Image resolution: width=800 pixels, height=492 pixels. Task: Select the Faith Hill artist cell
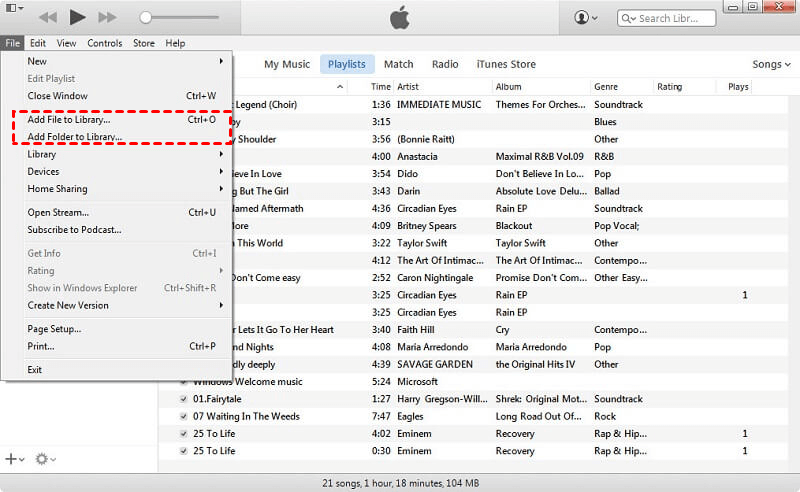[x=416, y=330]
